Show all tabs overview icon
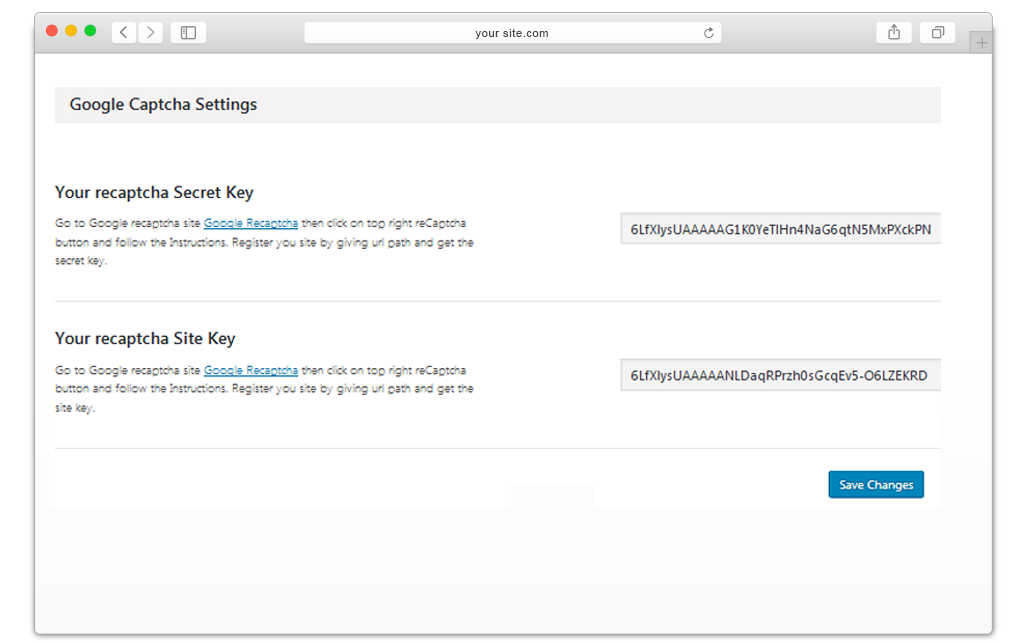1024x643 pixels. pyautogui.click(x=938, y=33)
